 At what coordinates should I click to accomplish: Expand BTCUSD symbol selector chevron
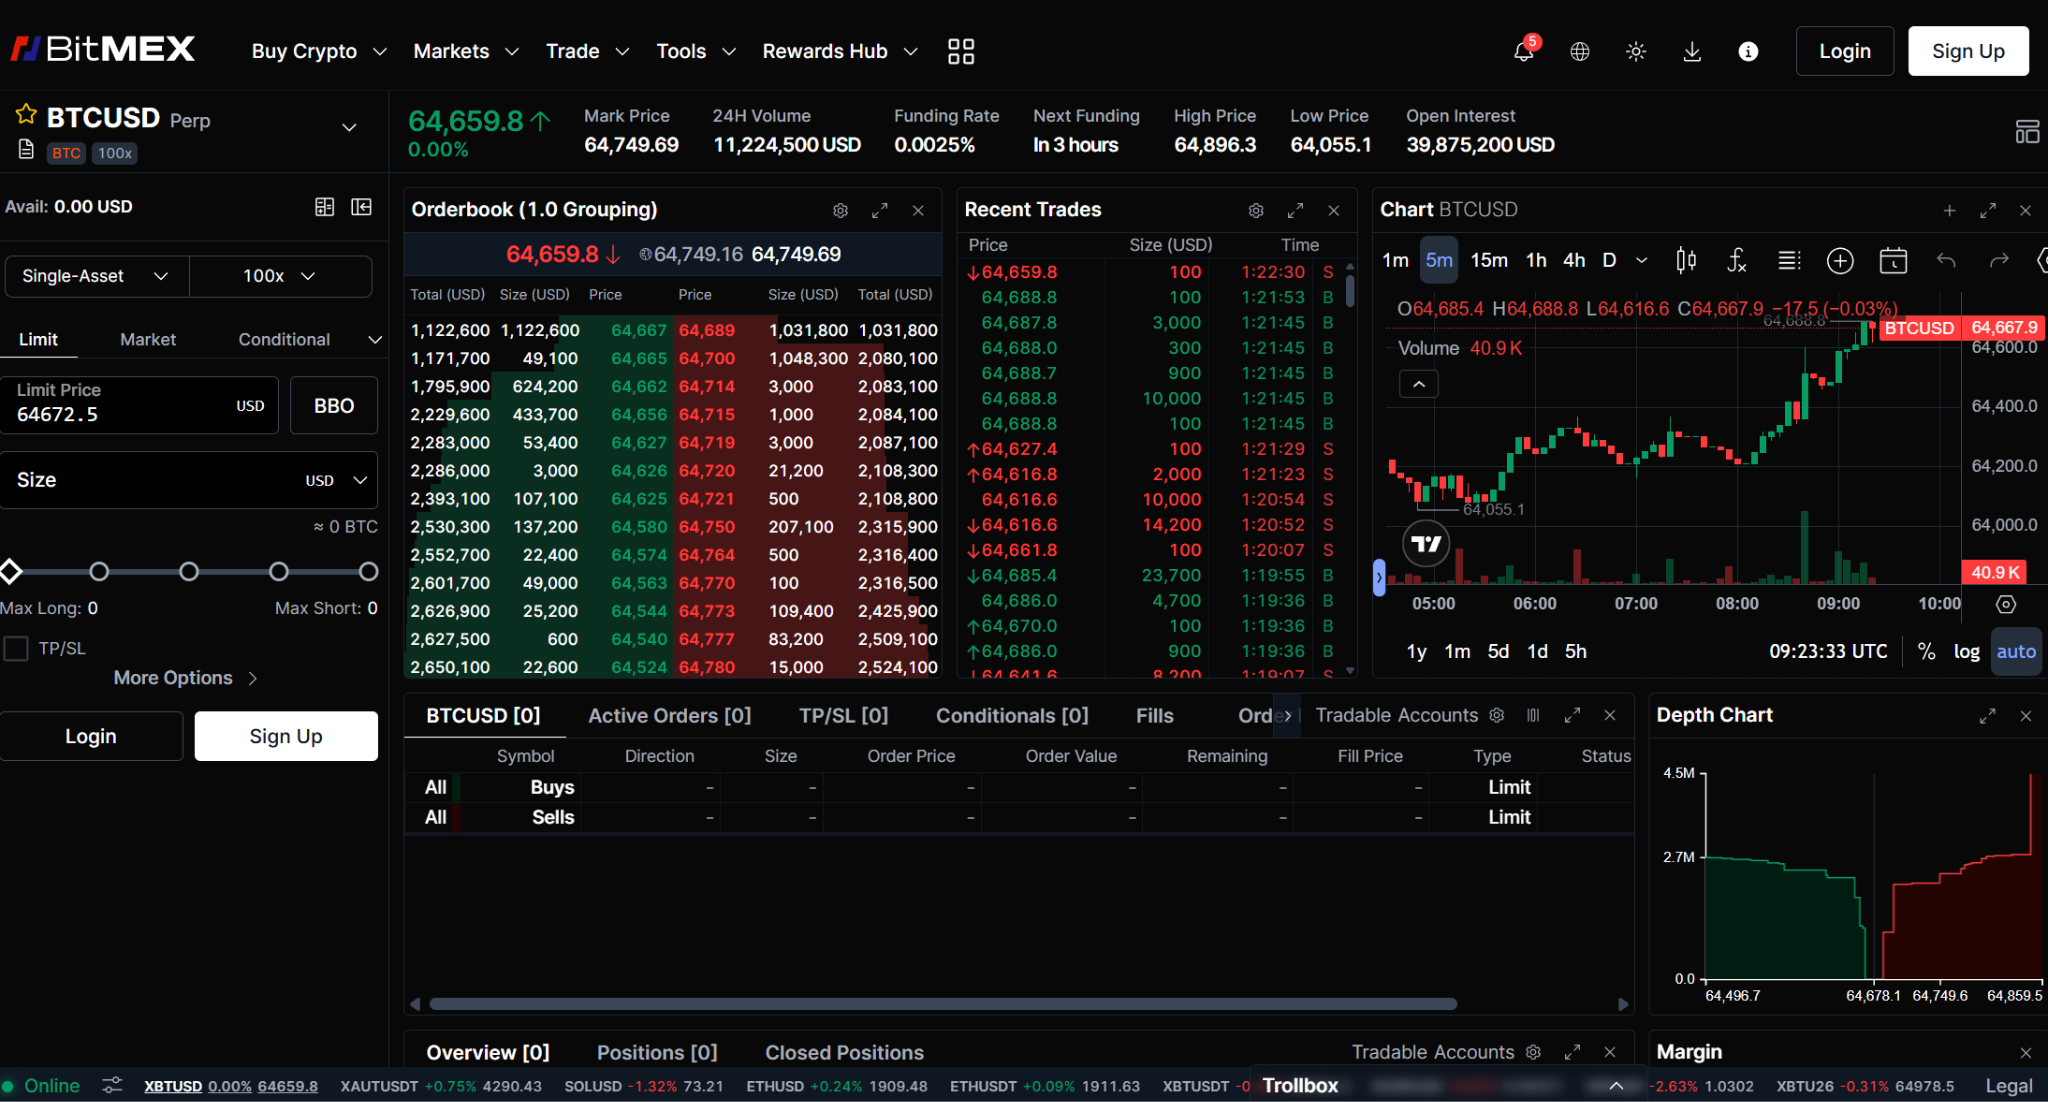click(349, 127)
